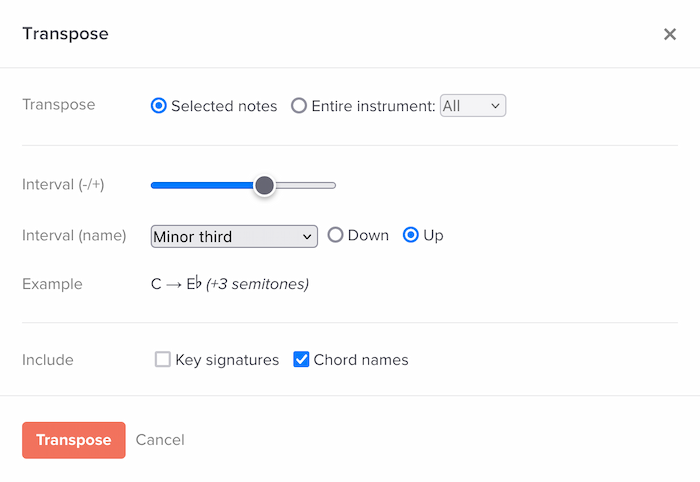Click the "Entire instrument:" label text
The width and height of the screenshot is (700, 482).
click(x=374, y=106)
